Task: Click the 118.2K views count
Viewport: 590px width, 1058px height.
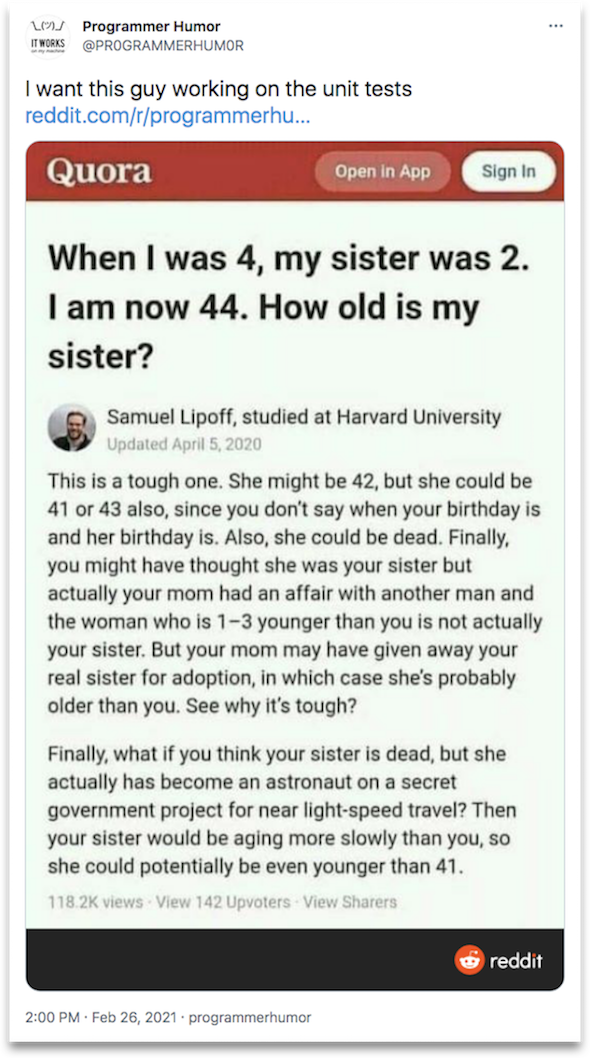Action: click(x=95, y=902)
